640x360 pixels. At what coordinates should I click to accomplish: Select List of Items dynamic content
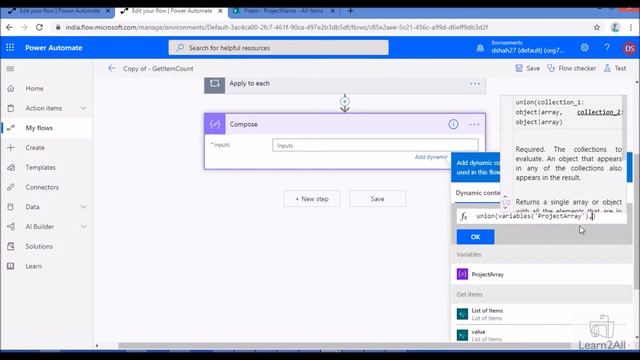pos(543,314)
